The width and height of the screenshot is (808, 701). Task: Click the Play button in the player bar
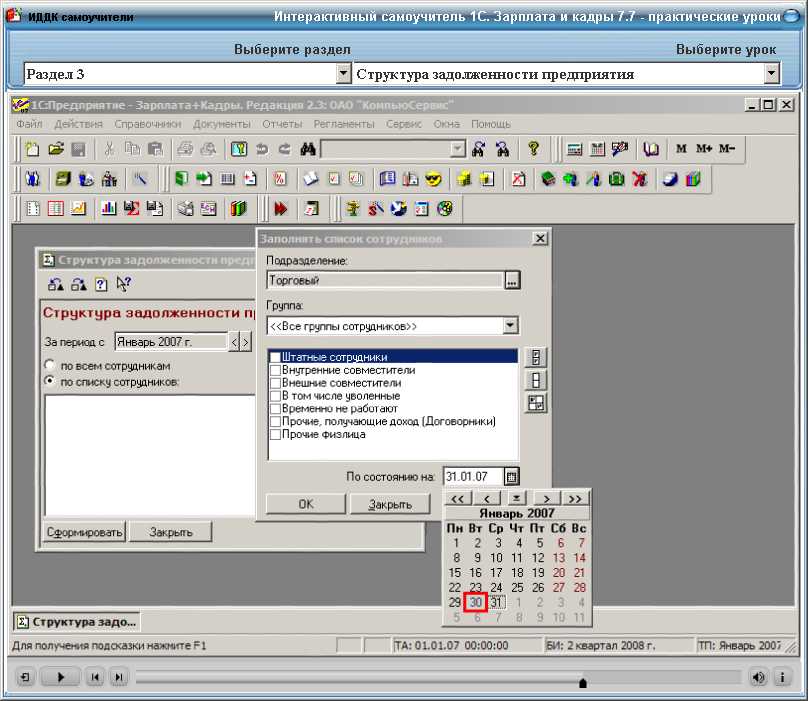(60, 677)
